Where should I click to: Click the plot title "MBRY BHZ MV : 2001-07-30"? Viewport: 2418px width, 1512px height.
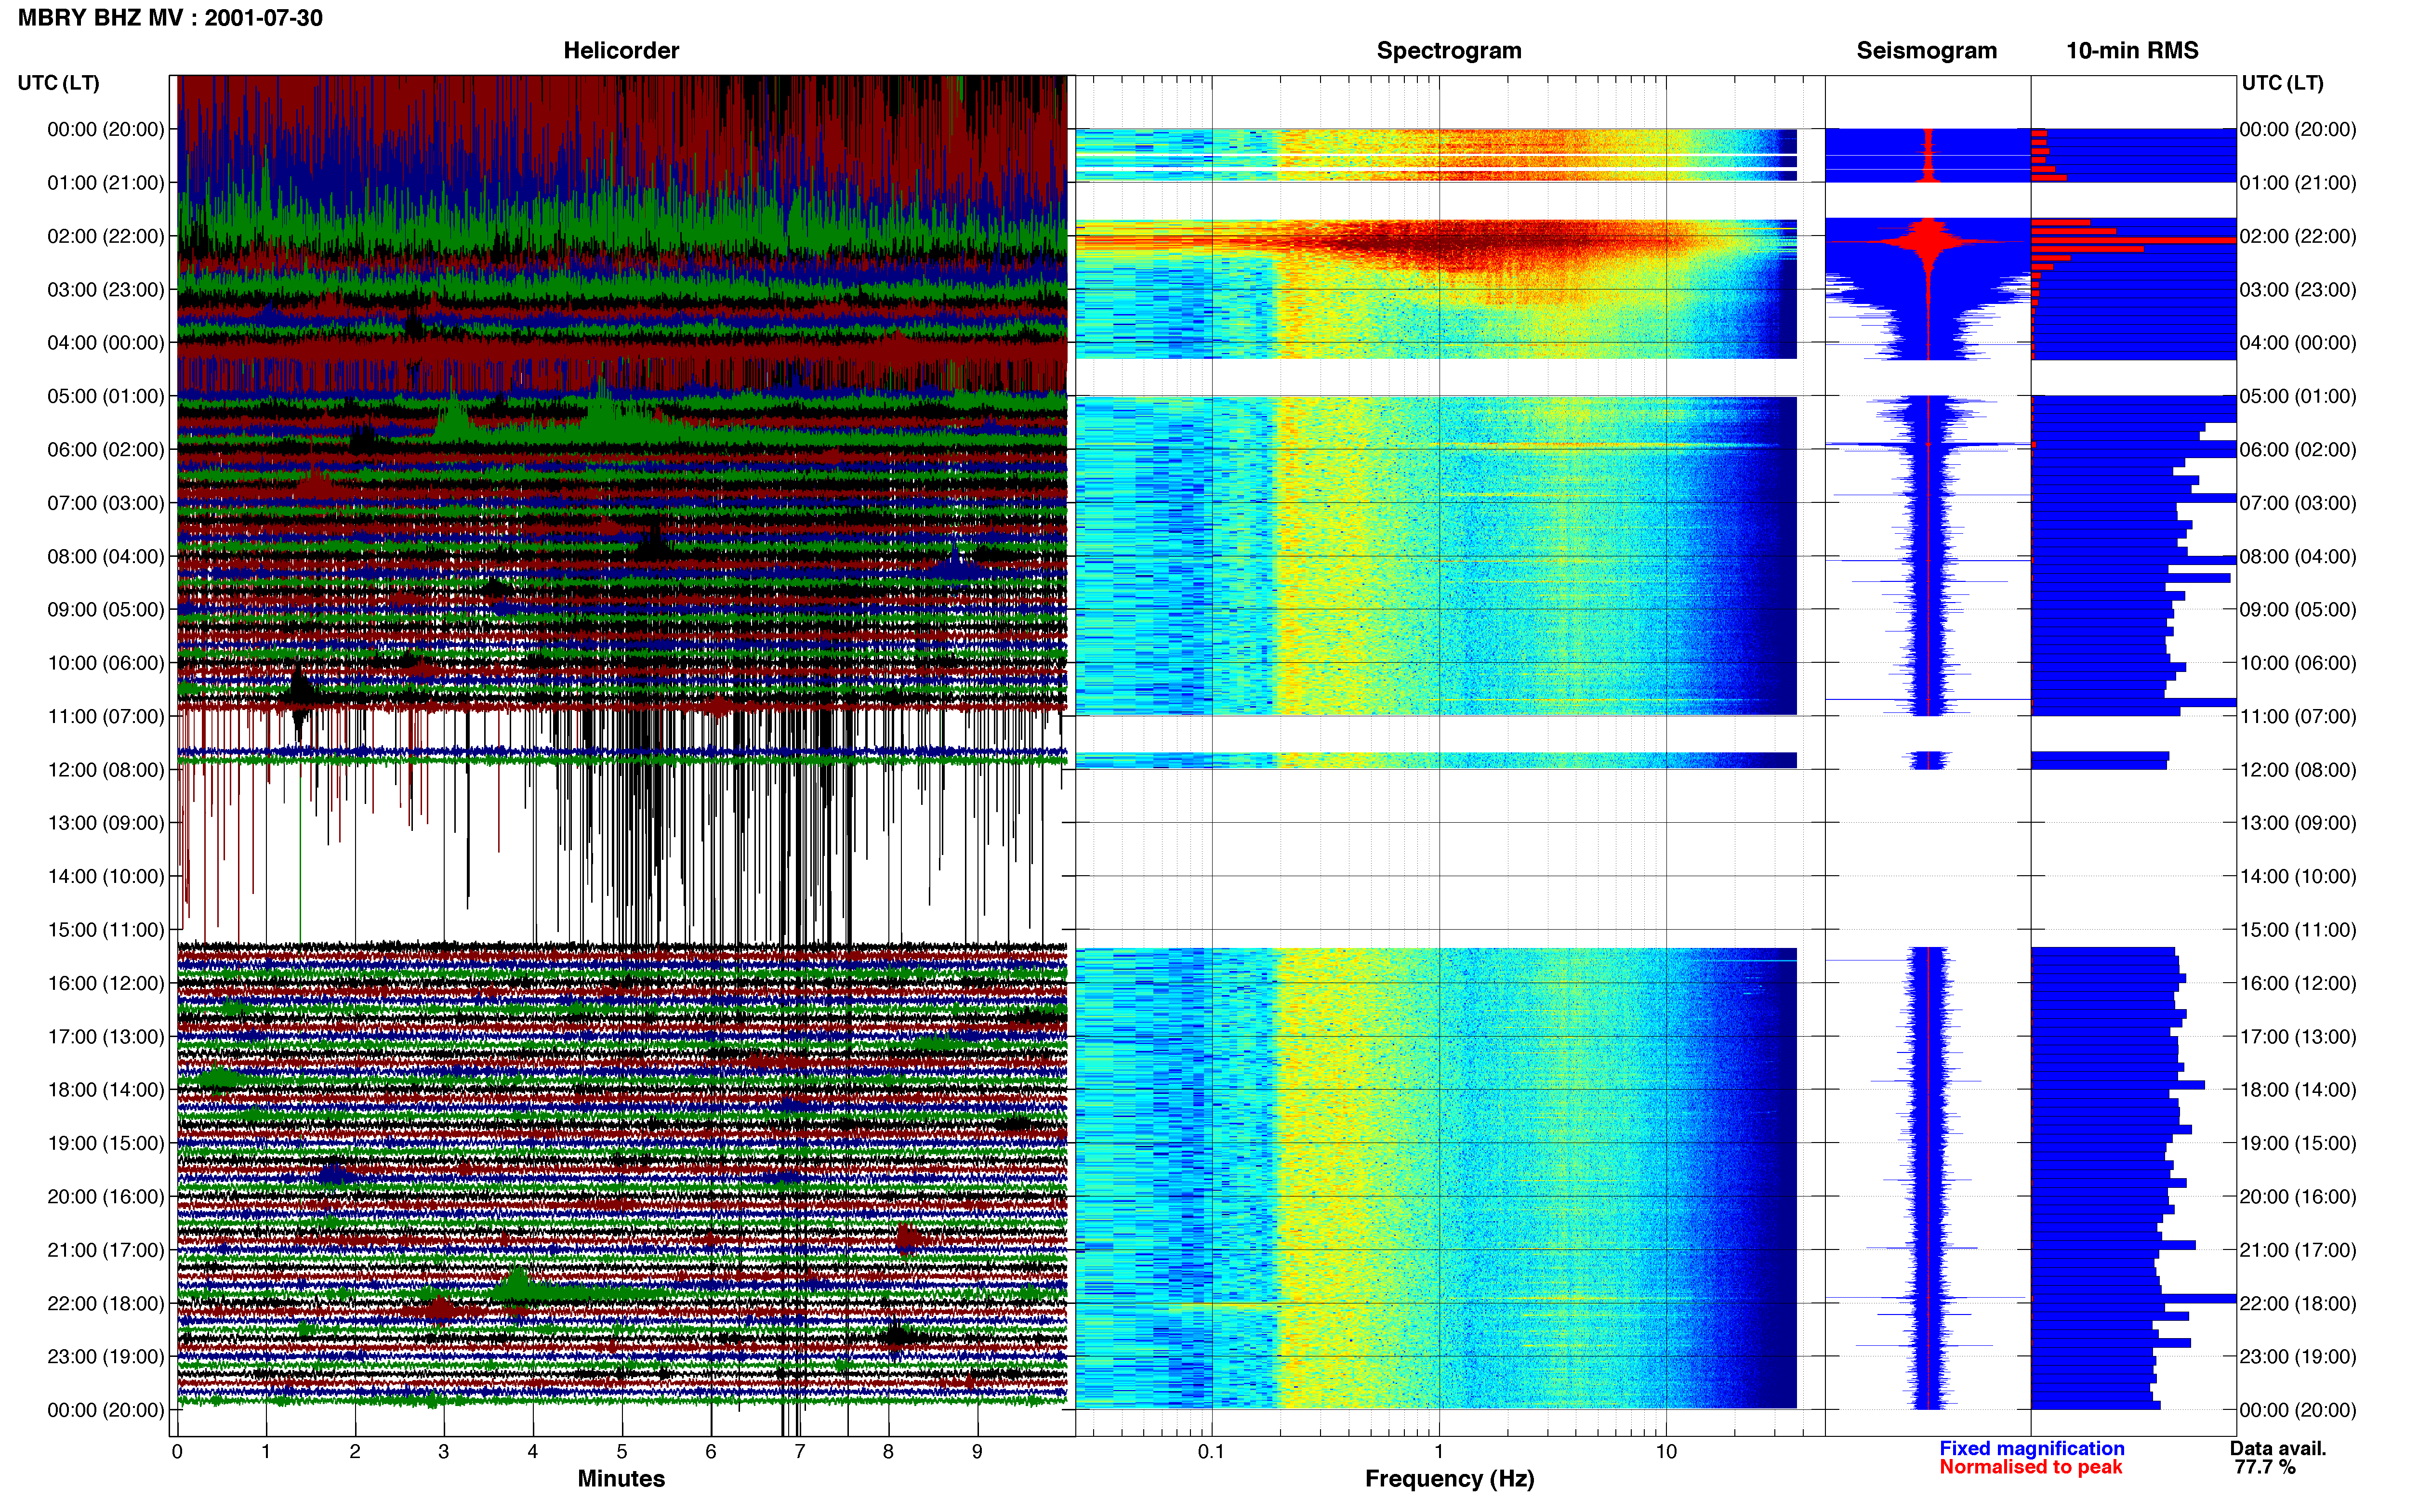click(170, 18)
